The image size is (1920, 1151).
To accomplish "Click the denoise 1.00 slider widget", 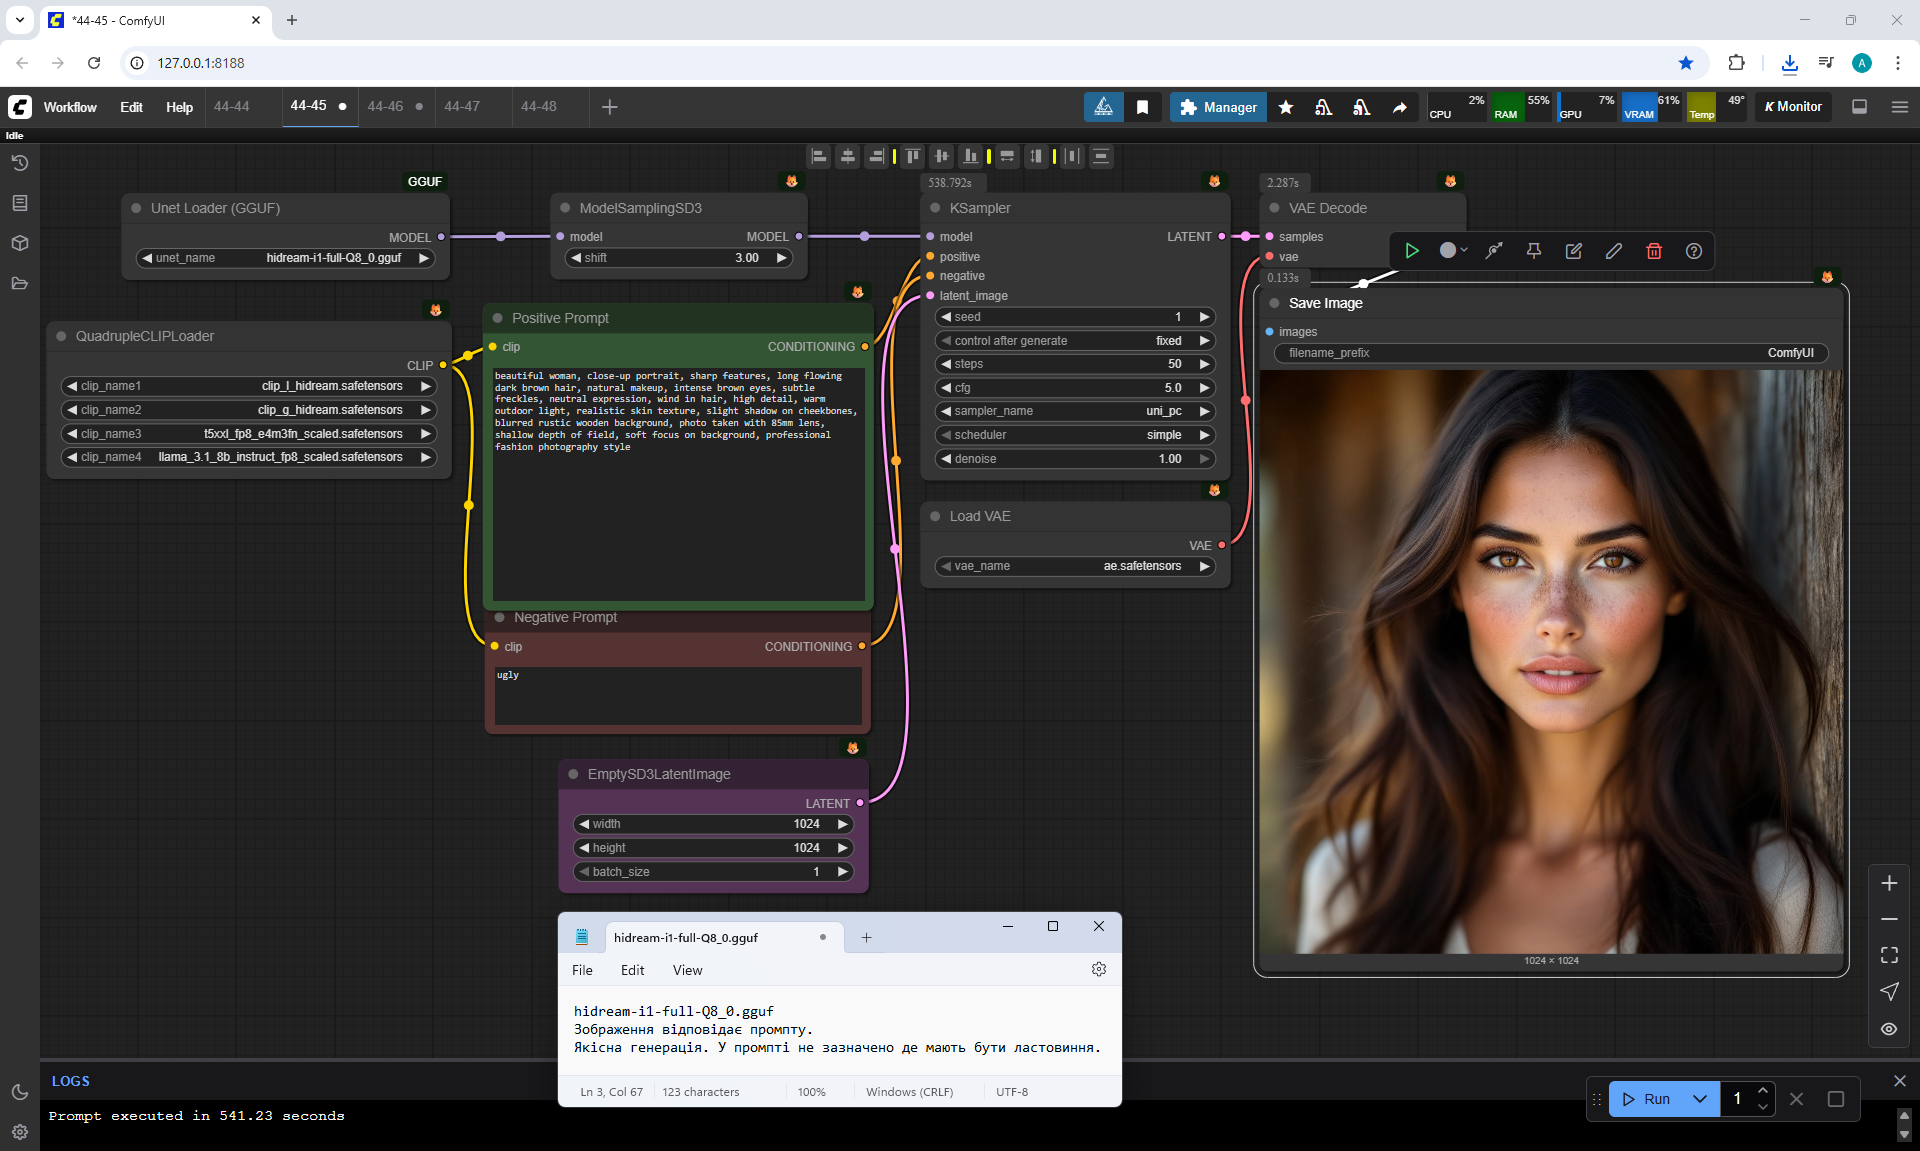I will pyautogui.click(x=1074, y=459).
